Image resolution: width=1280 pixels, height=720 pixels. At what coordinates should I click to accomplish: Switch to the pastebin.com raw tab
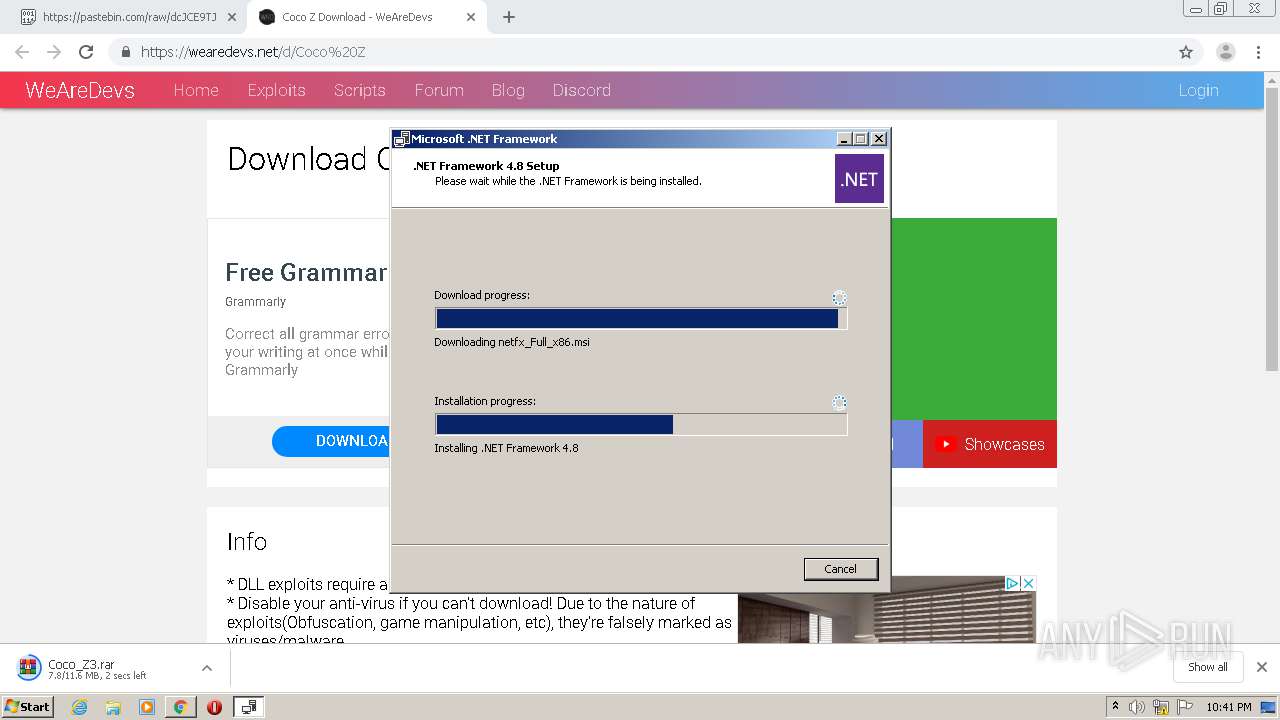coord(129,17)
